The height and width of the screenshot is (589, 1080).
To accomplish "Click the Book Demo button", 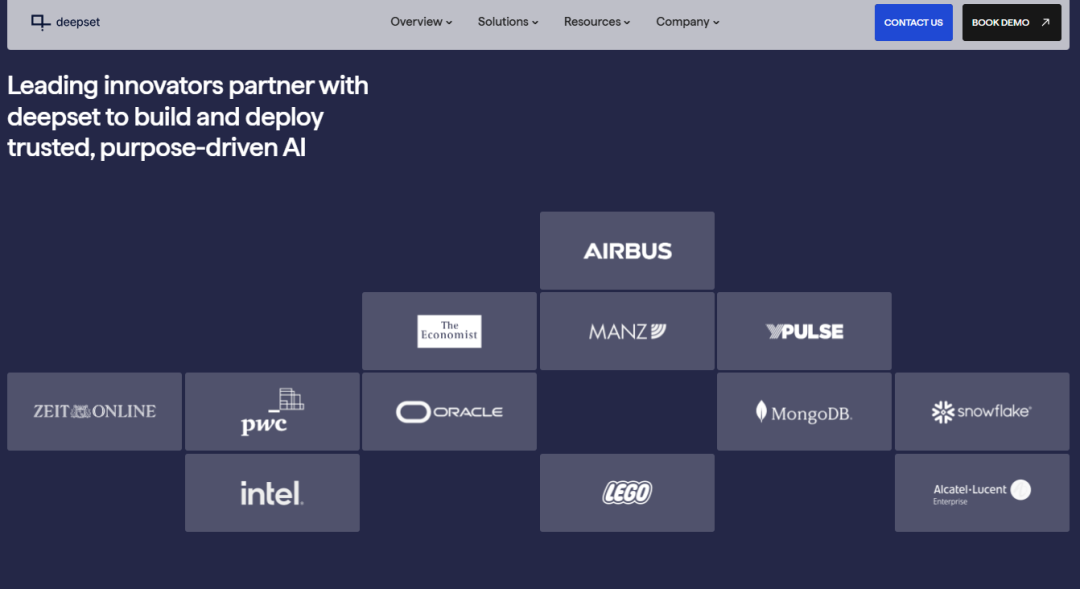I will pyautogui.click(x=1011, y=23).
